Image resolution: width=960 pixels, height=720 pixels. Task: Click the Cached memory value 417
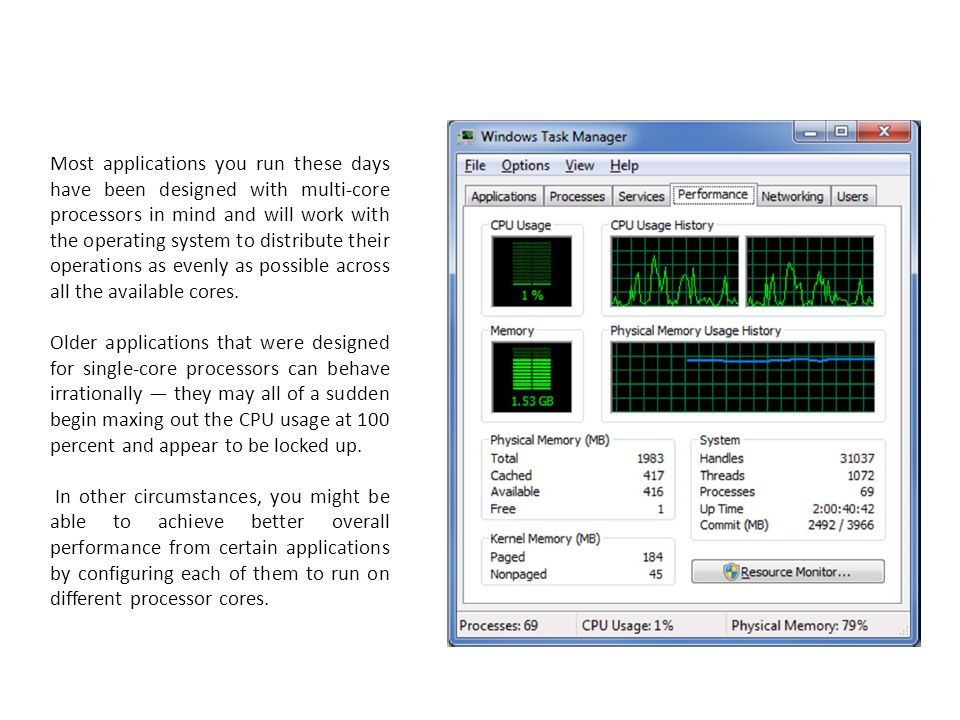click(x=653, y=475)
